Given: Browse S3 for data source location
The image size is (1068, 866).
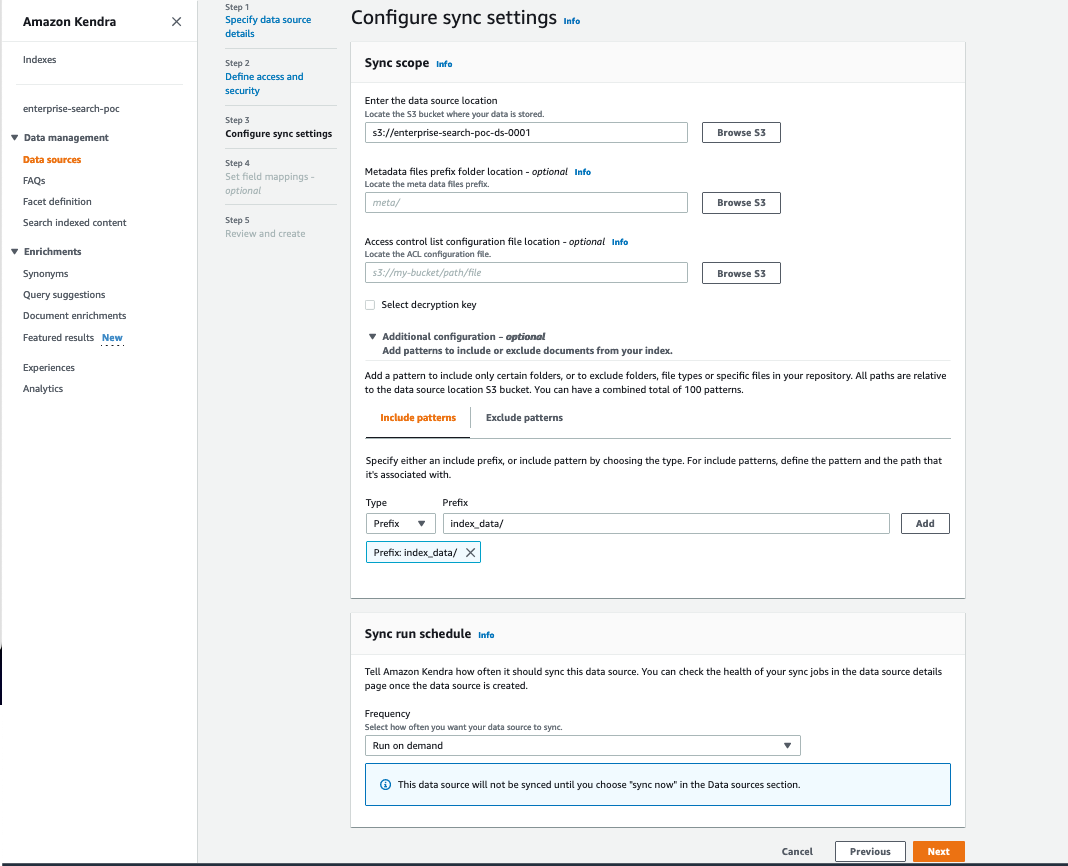Looking at the screenshot, I should pos(741,133).
